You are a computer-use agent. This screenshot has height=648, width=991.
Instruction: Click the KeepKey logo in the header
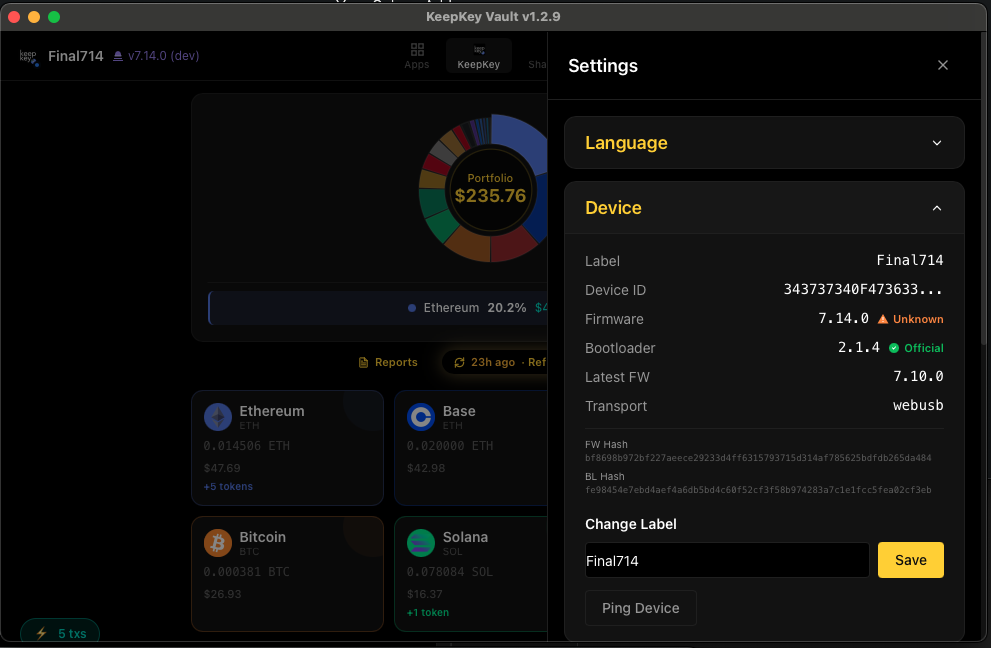tap(28, 57)
